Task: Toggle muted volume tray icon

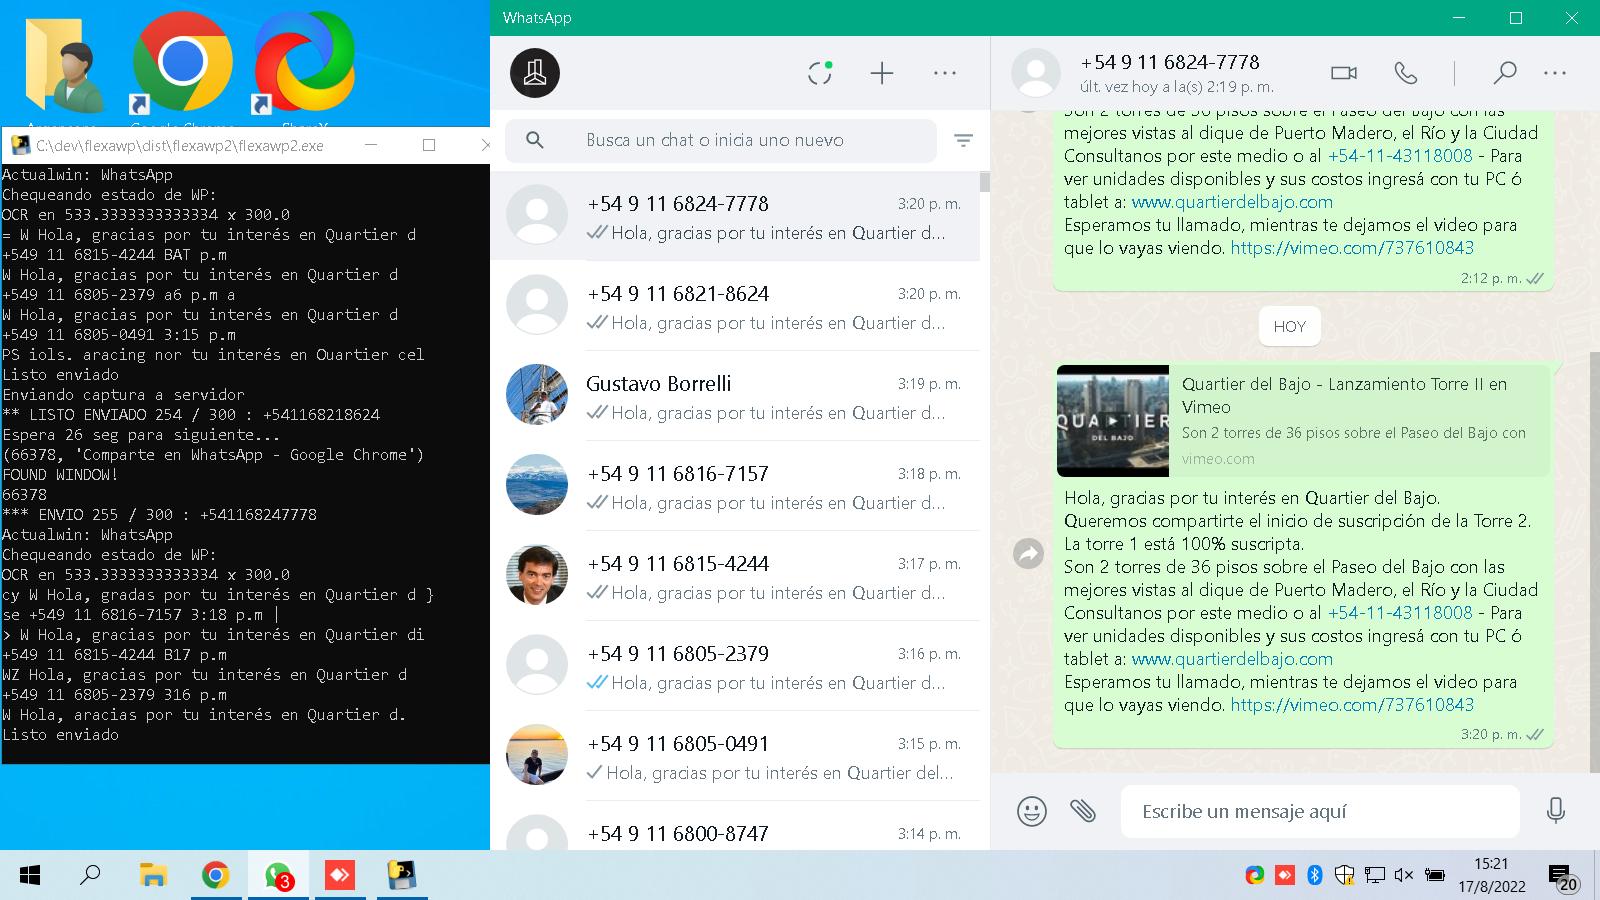Action: click(x=1404, y=875)
